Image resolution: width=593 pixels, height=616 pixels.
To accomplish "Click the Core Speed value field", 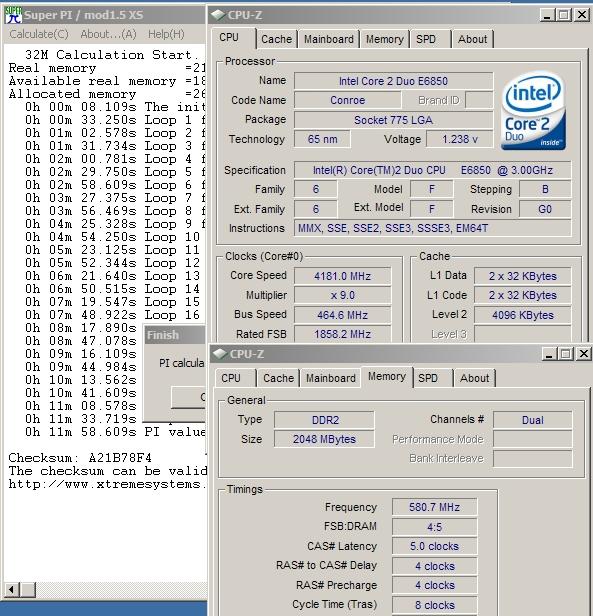I will 342,276.
